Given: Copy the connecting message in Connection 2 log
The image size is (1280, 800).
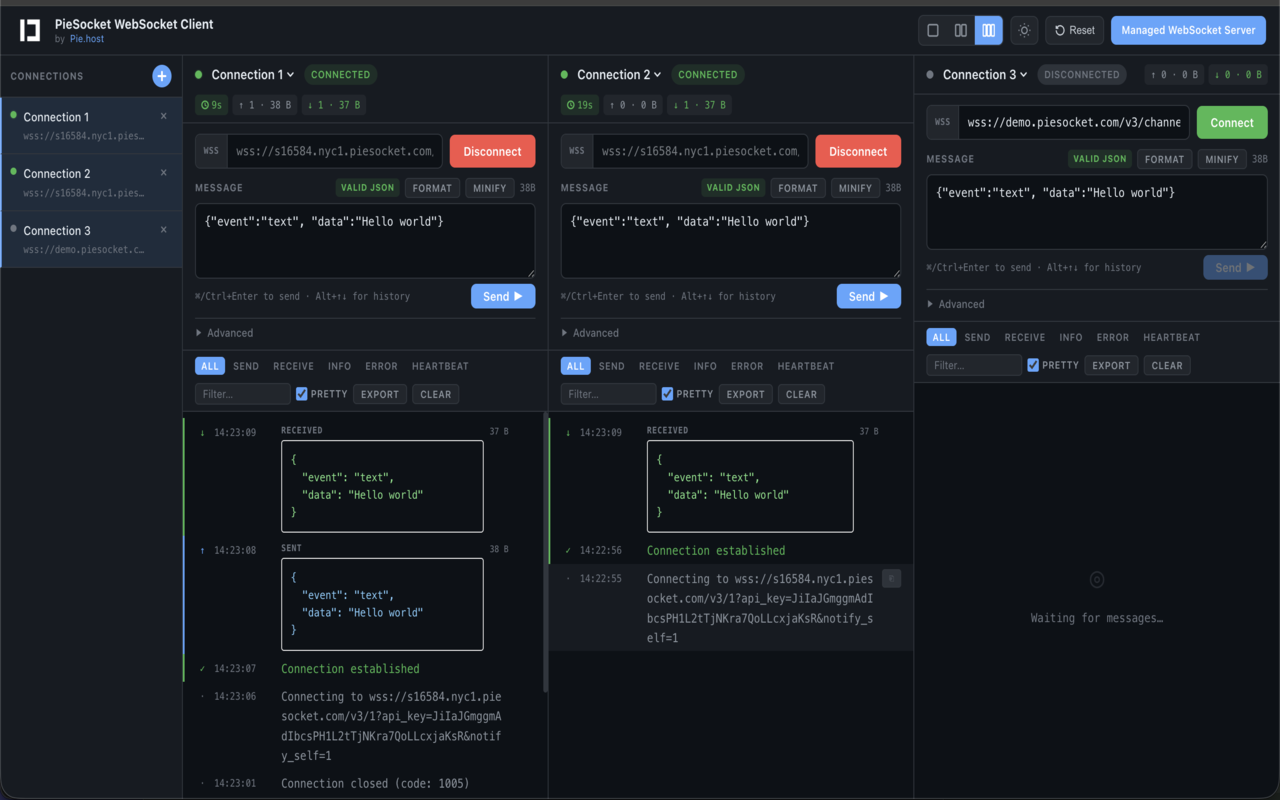Looking at the screenshot, I should pyautogui.click(x=892, y=578).
